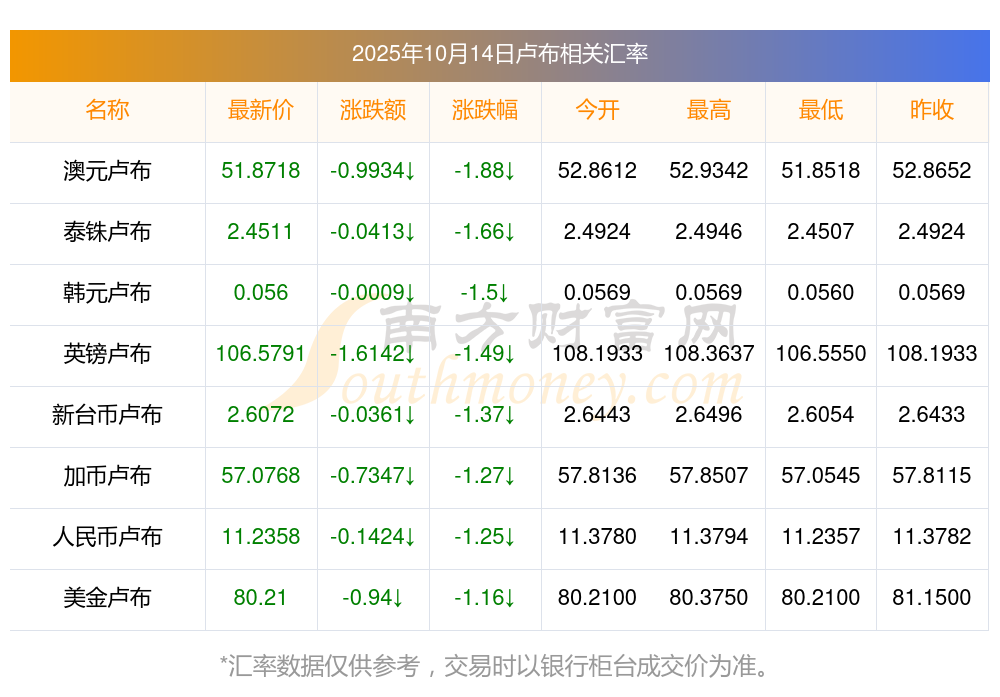
Task: Click the 汇率数据仅供参考 disclaimer text
Action: coord(500,665)
